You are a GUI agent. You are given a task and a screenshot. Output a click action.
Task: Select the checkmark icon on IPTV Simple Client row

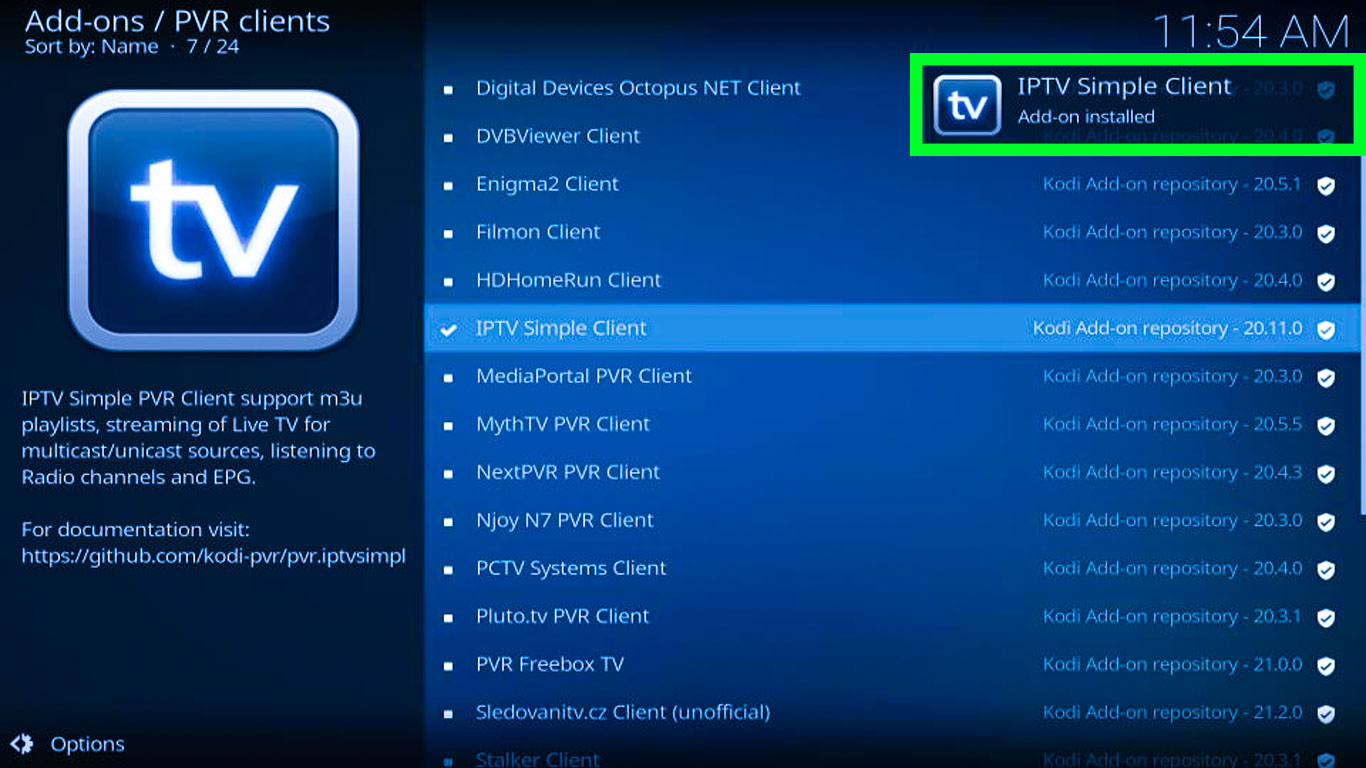click(446, 329)
